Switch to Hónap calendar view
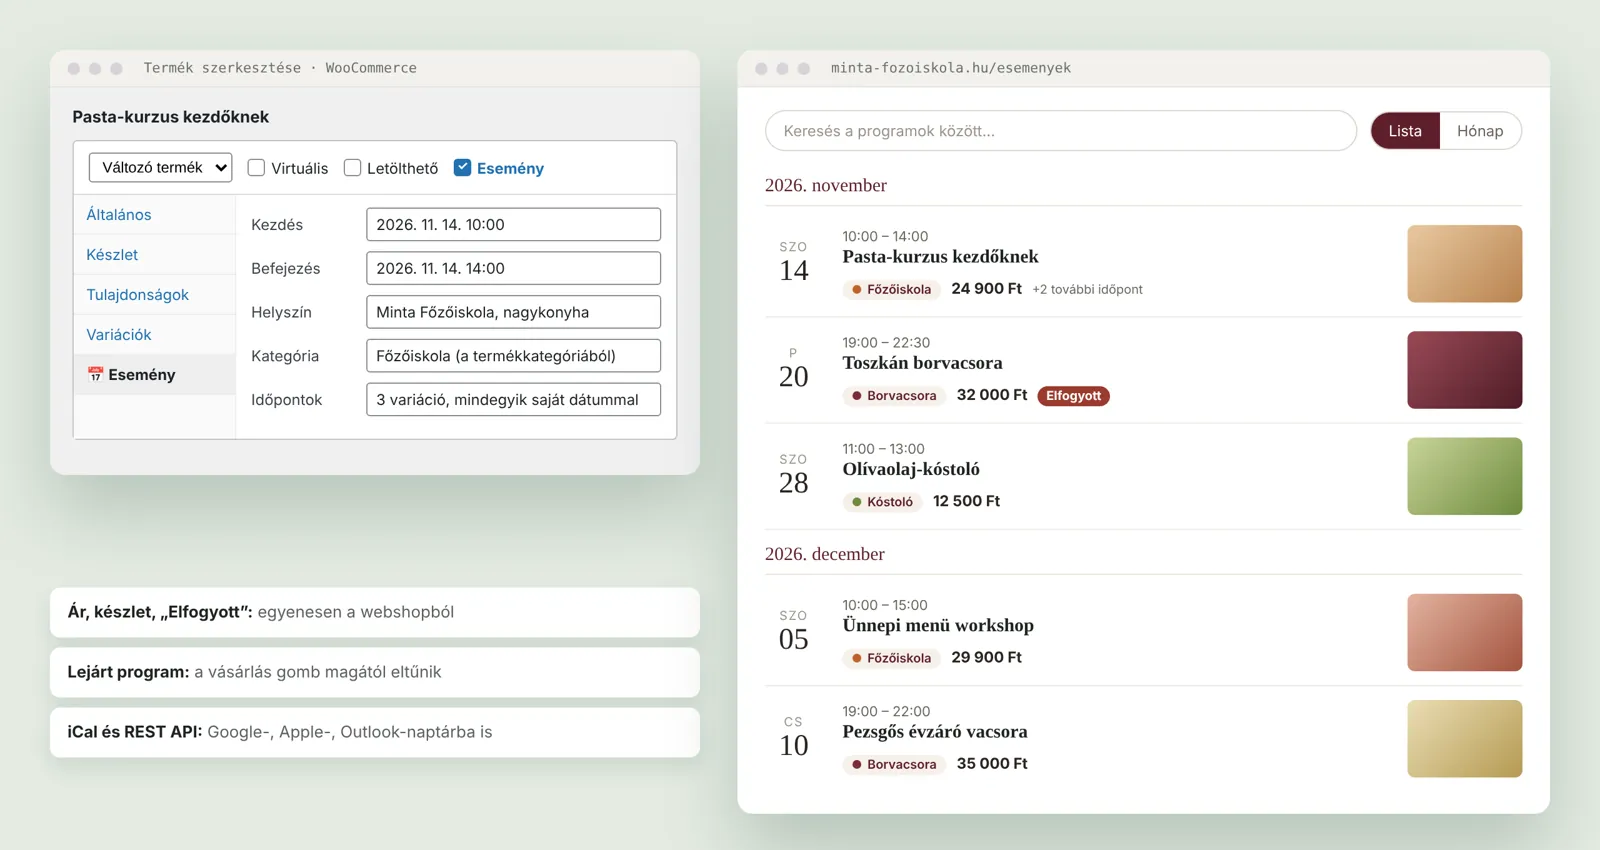 1480,131
